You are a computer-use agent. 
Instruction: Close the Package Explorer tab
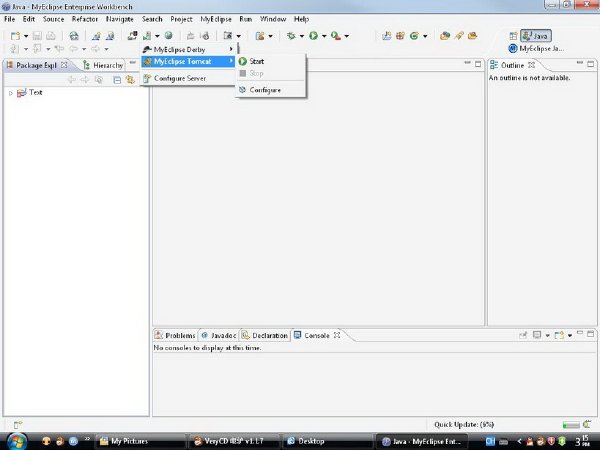click(64, 65)
